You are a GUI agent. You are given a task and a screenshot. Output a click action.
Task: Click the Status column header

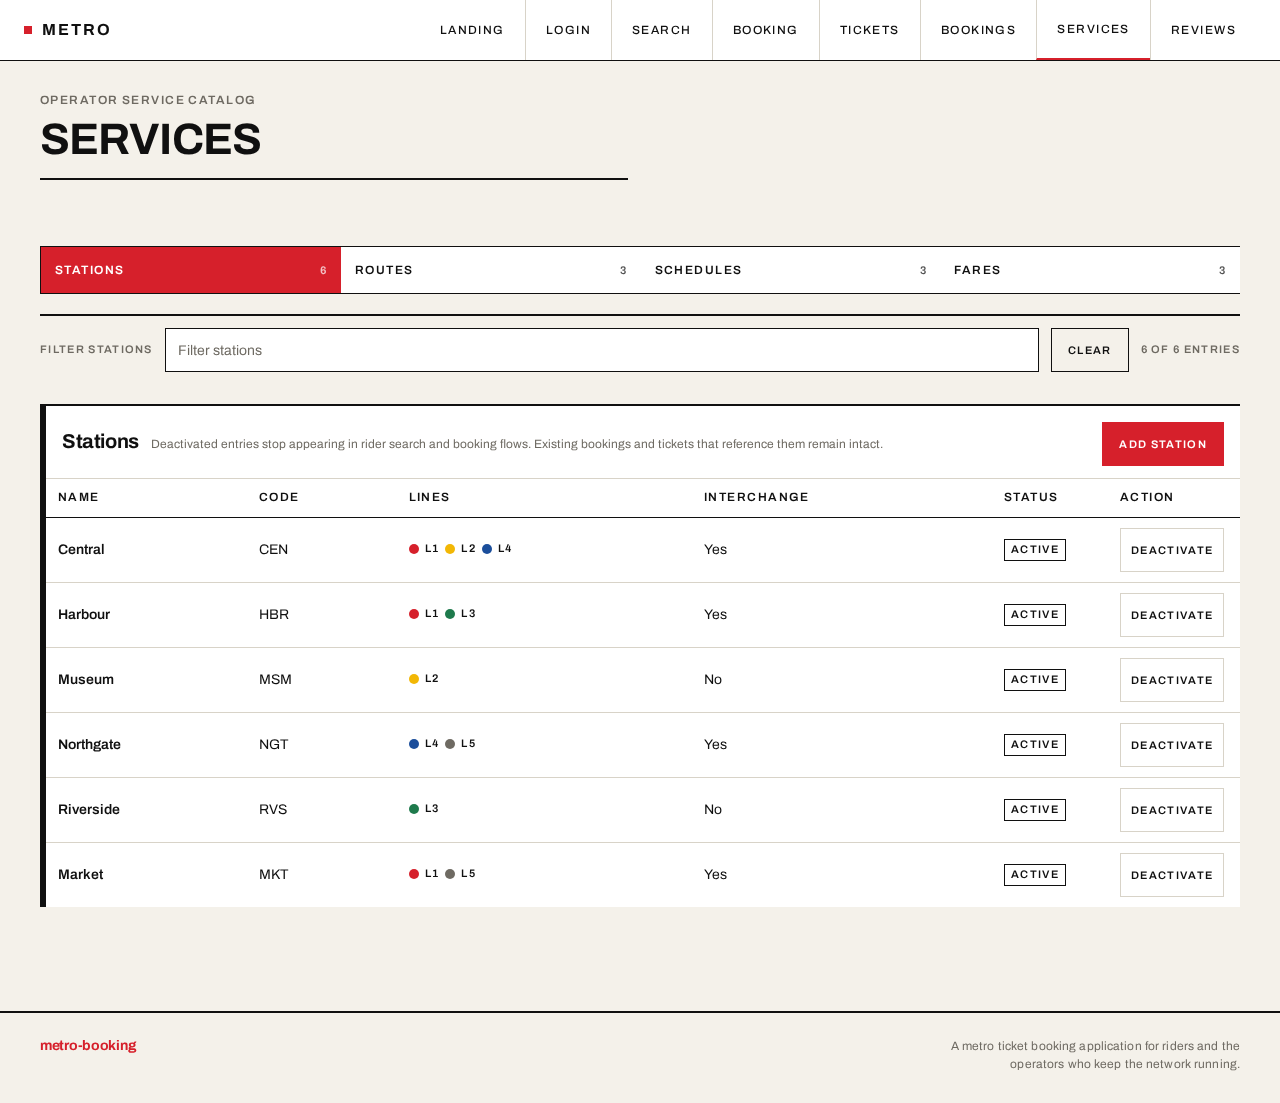pos(1031,497)
